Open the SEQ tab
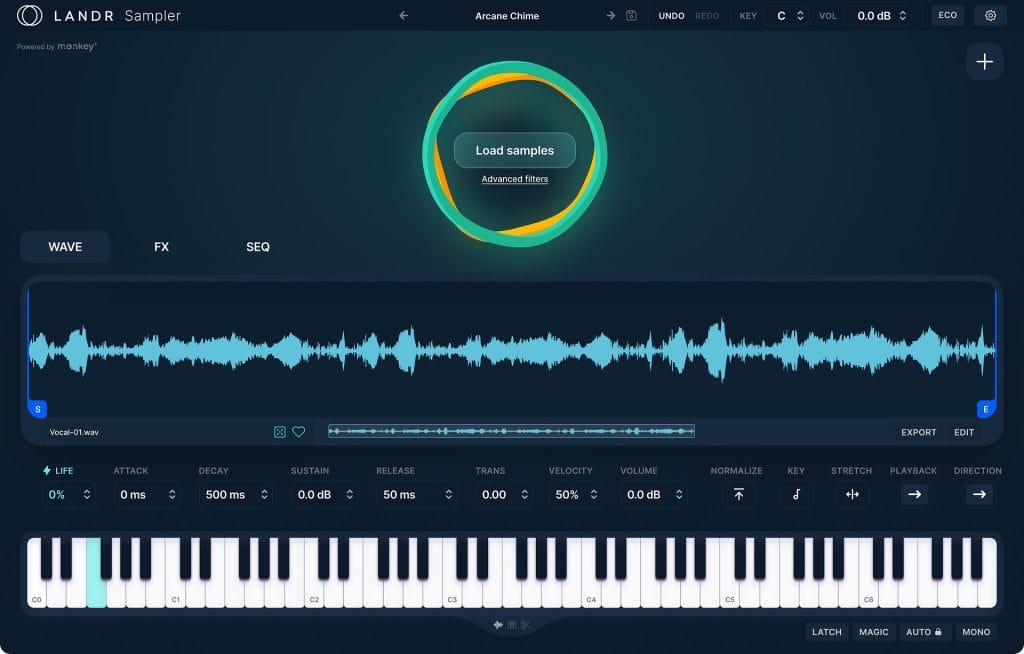 click(257, 246)
